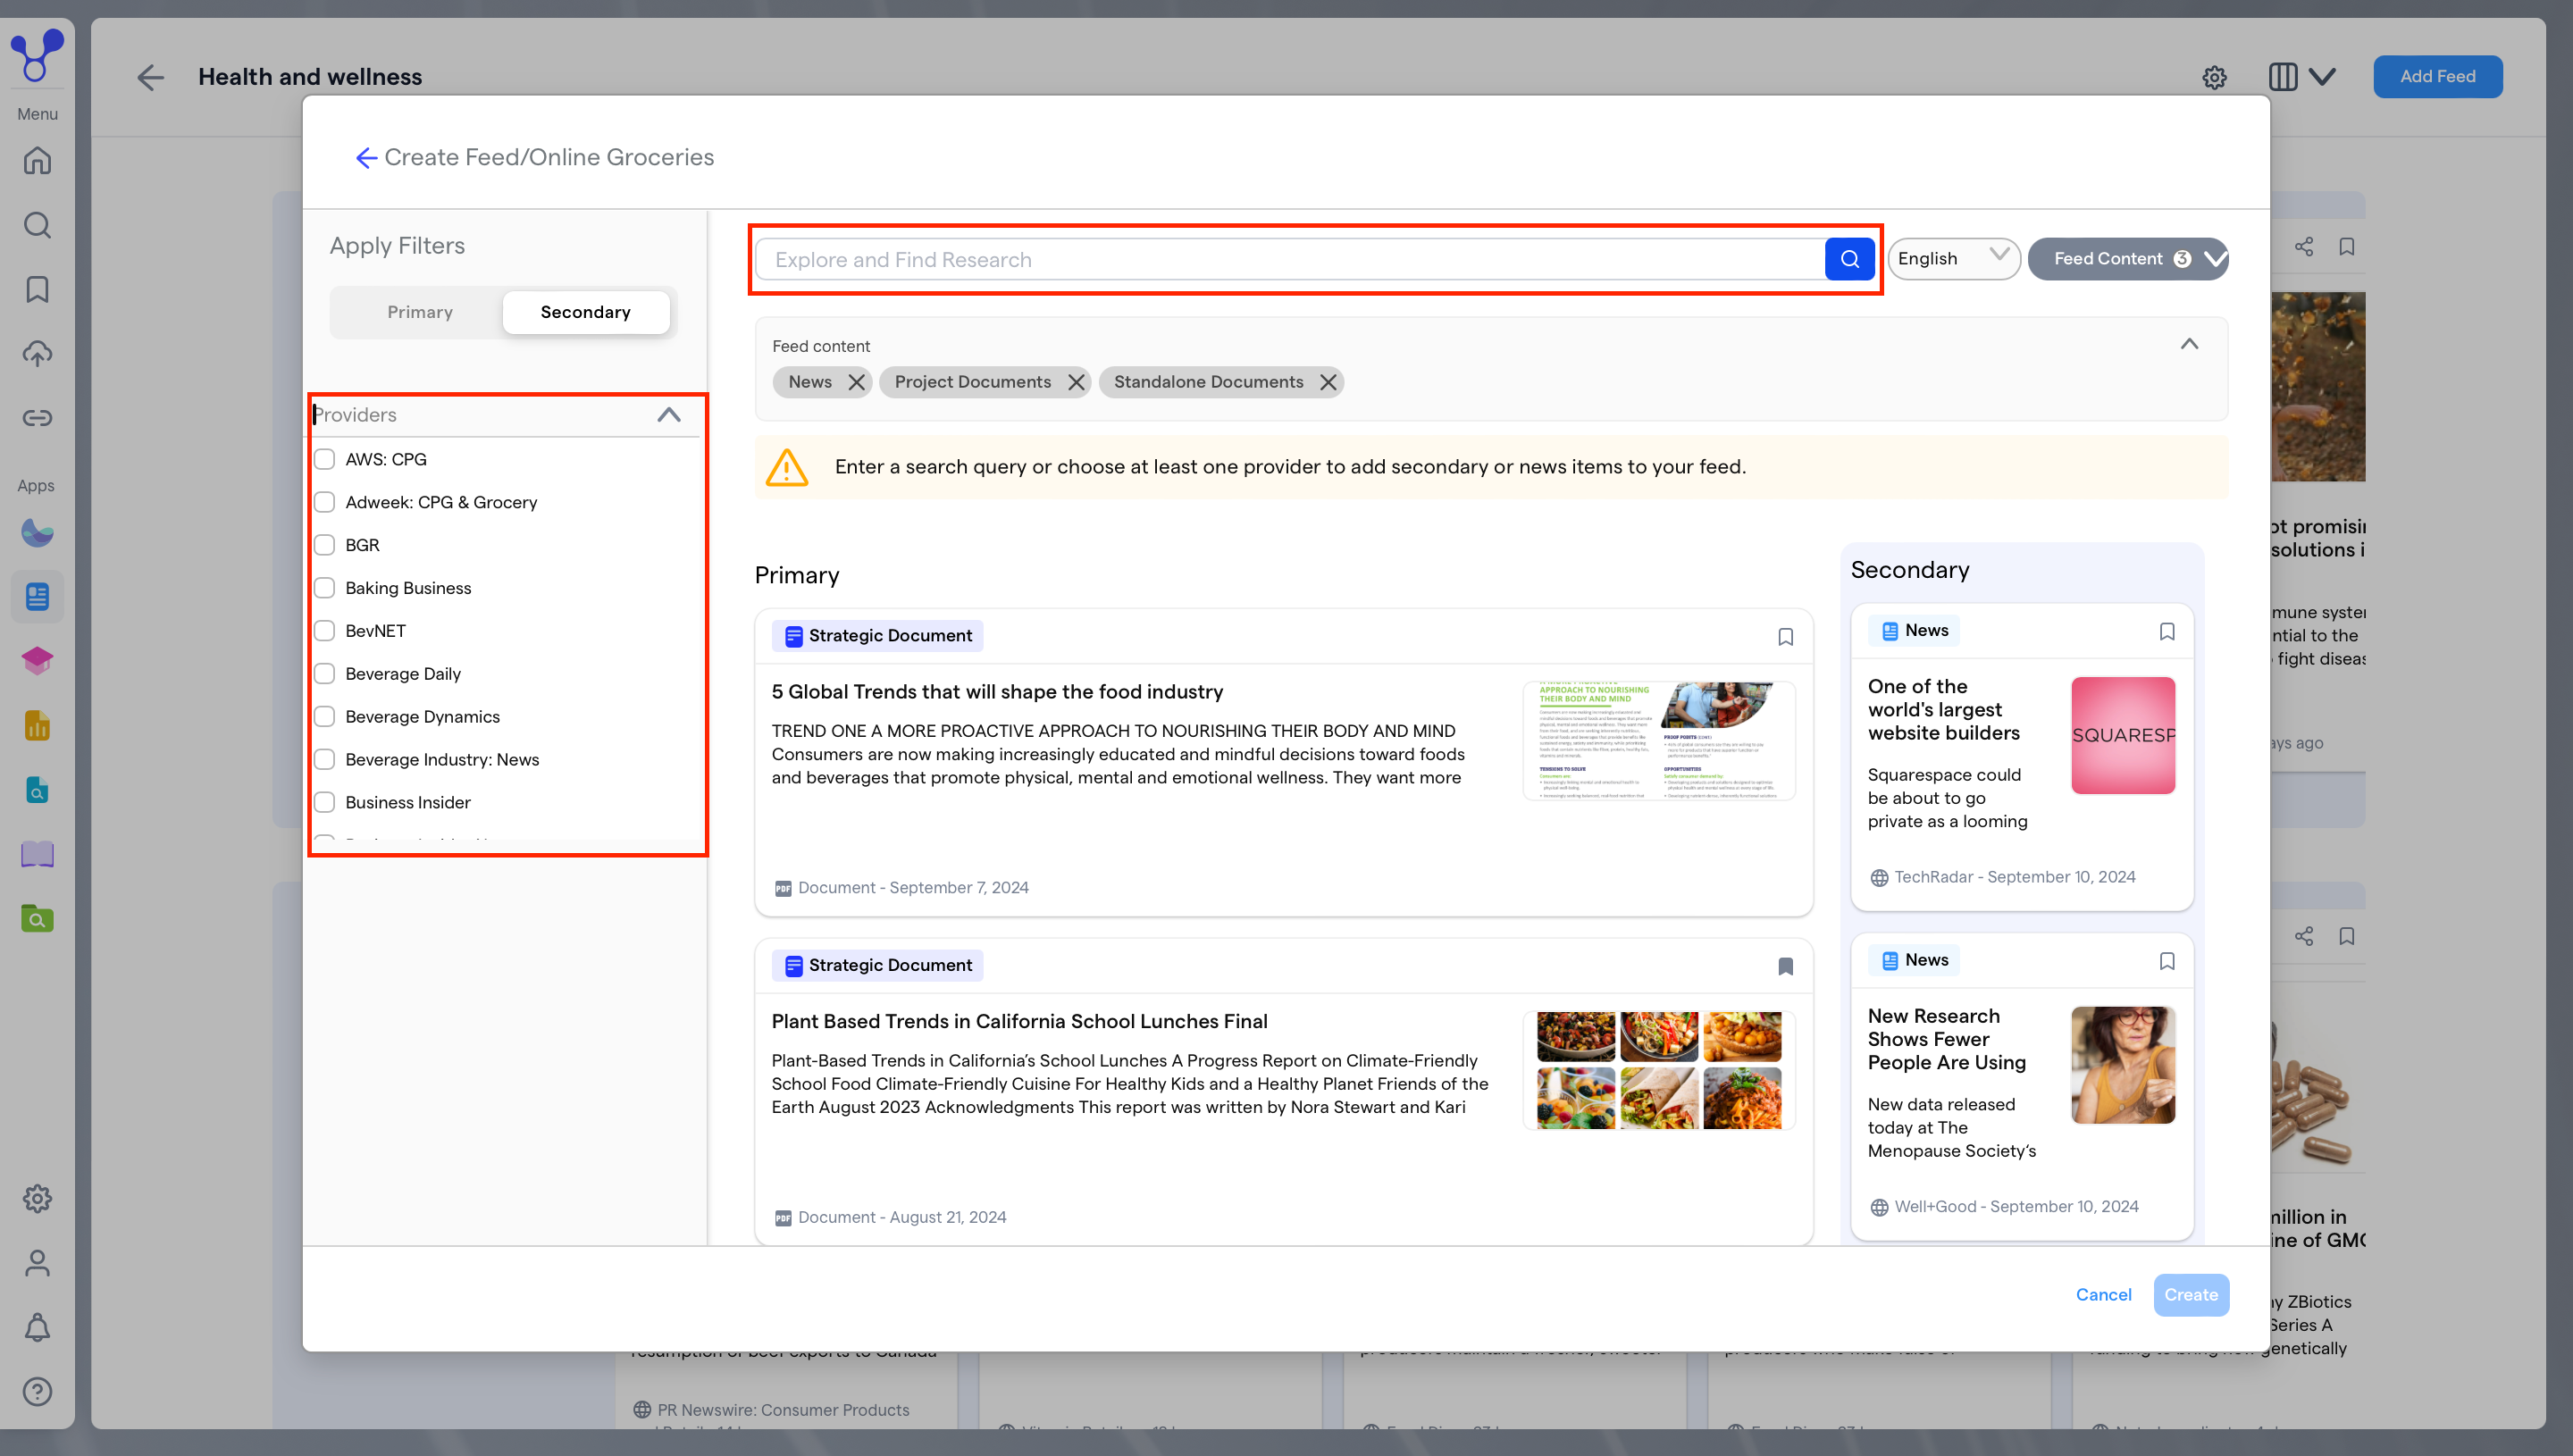Bookmark the Squarespace news card
The width and height of the screenshot is (2573, 1456).
coord(2167,631)
